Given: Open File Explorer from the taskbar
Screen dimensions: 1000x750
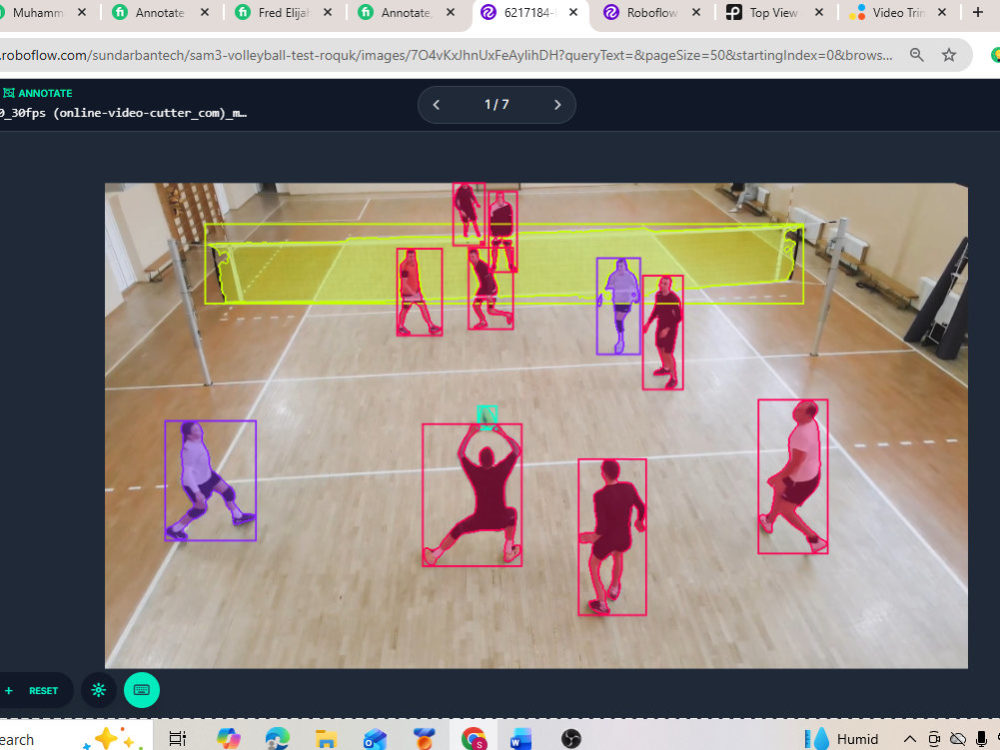Looking at the screenshot, I should 326,739.
